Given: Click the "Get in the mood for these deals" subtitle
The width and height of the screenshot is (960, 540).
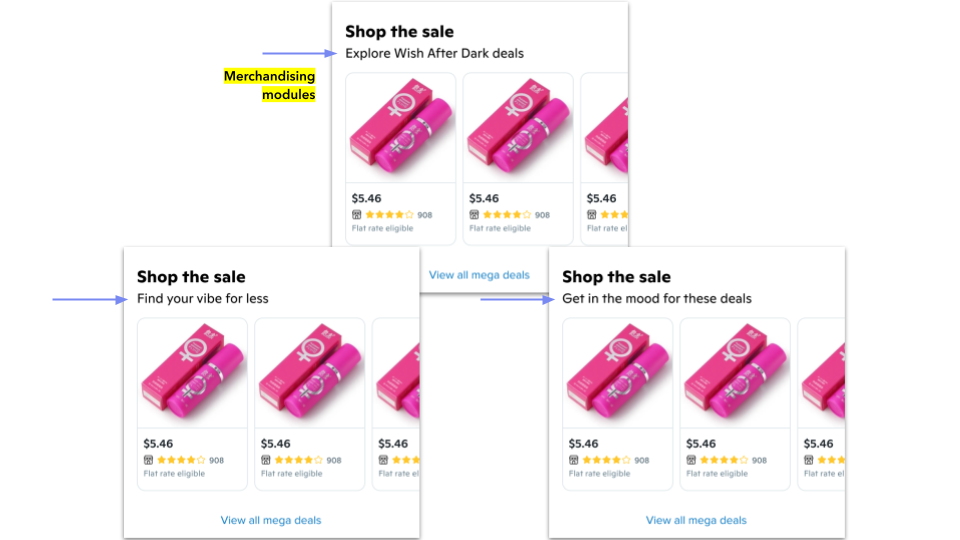Looking at the screenshot, I should point(657,298).
